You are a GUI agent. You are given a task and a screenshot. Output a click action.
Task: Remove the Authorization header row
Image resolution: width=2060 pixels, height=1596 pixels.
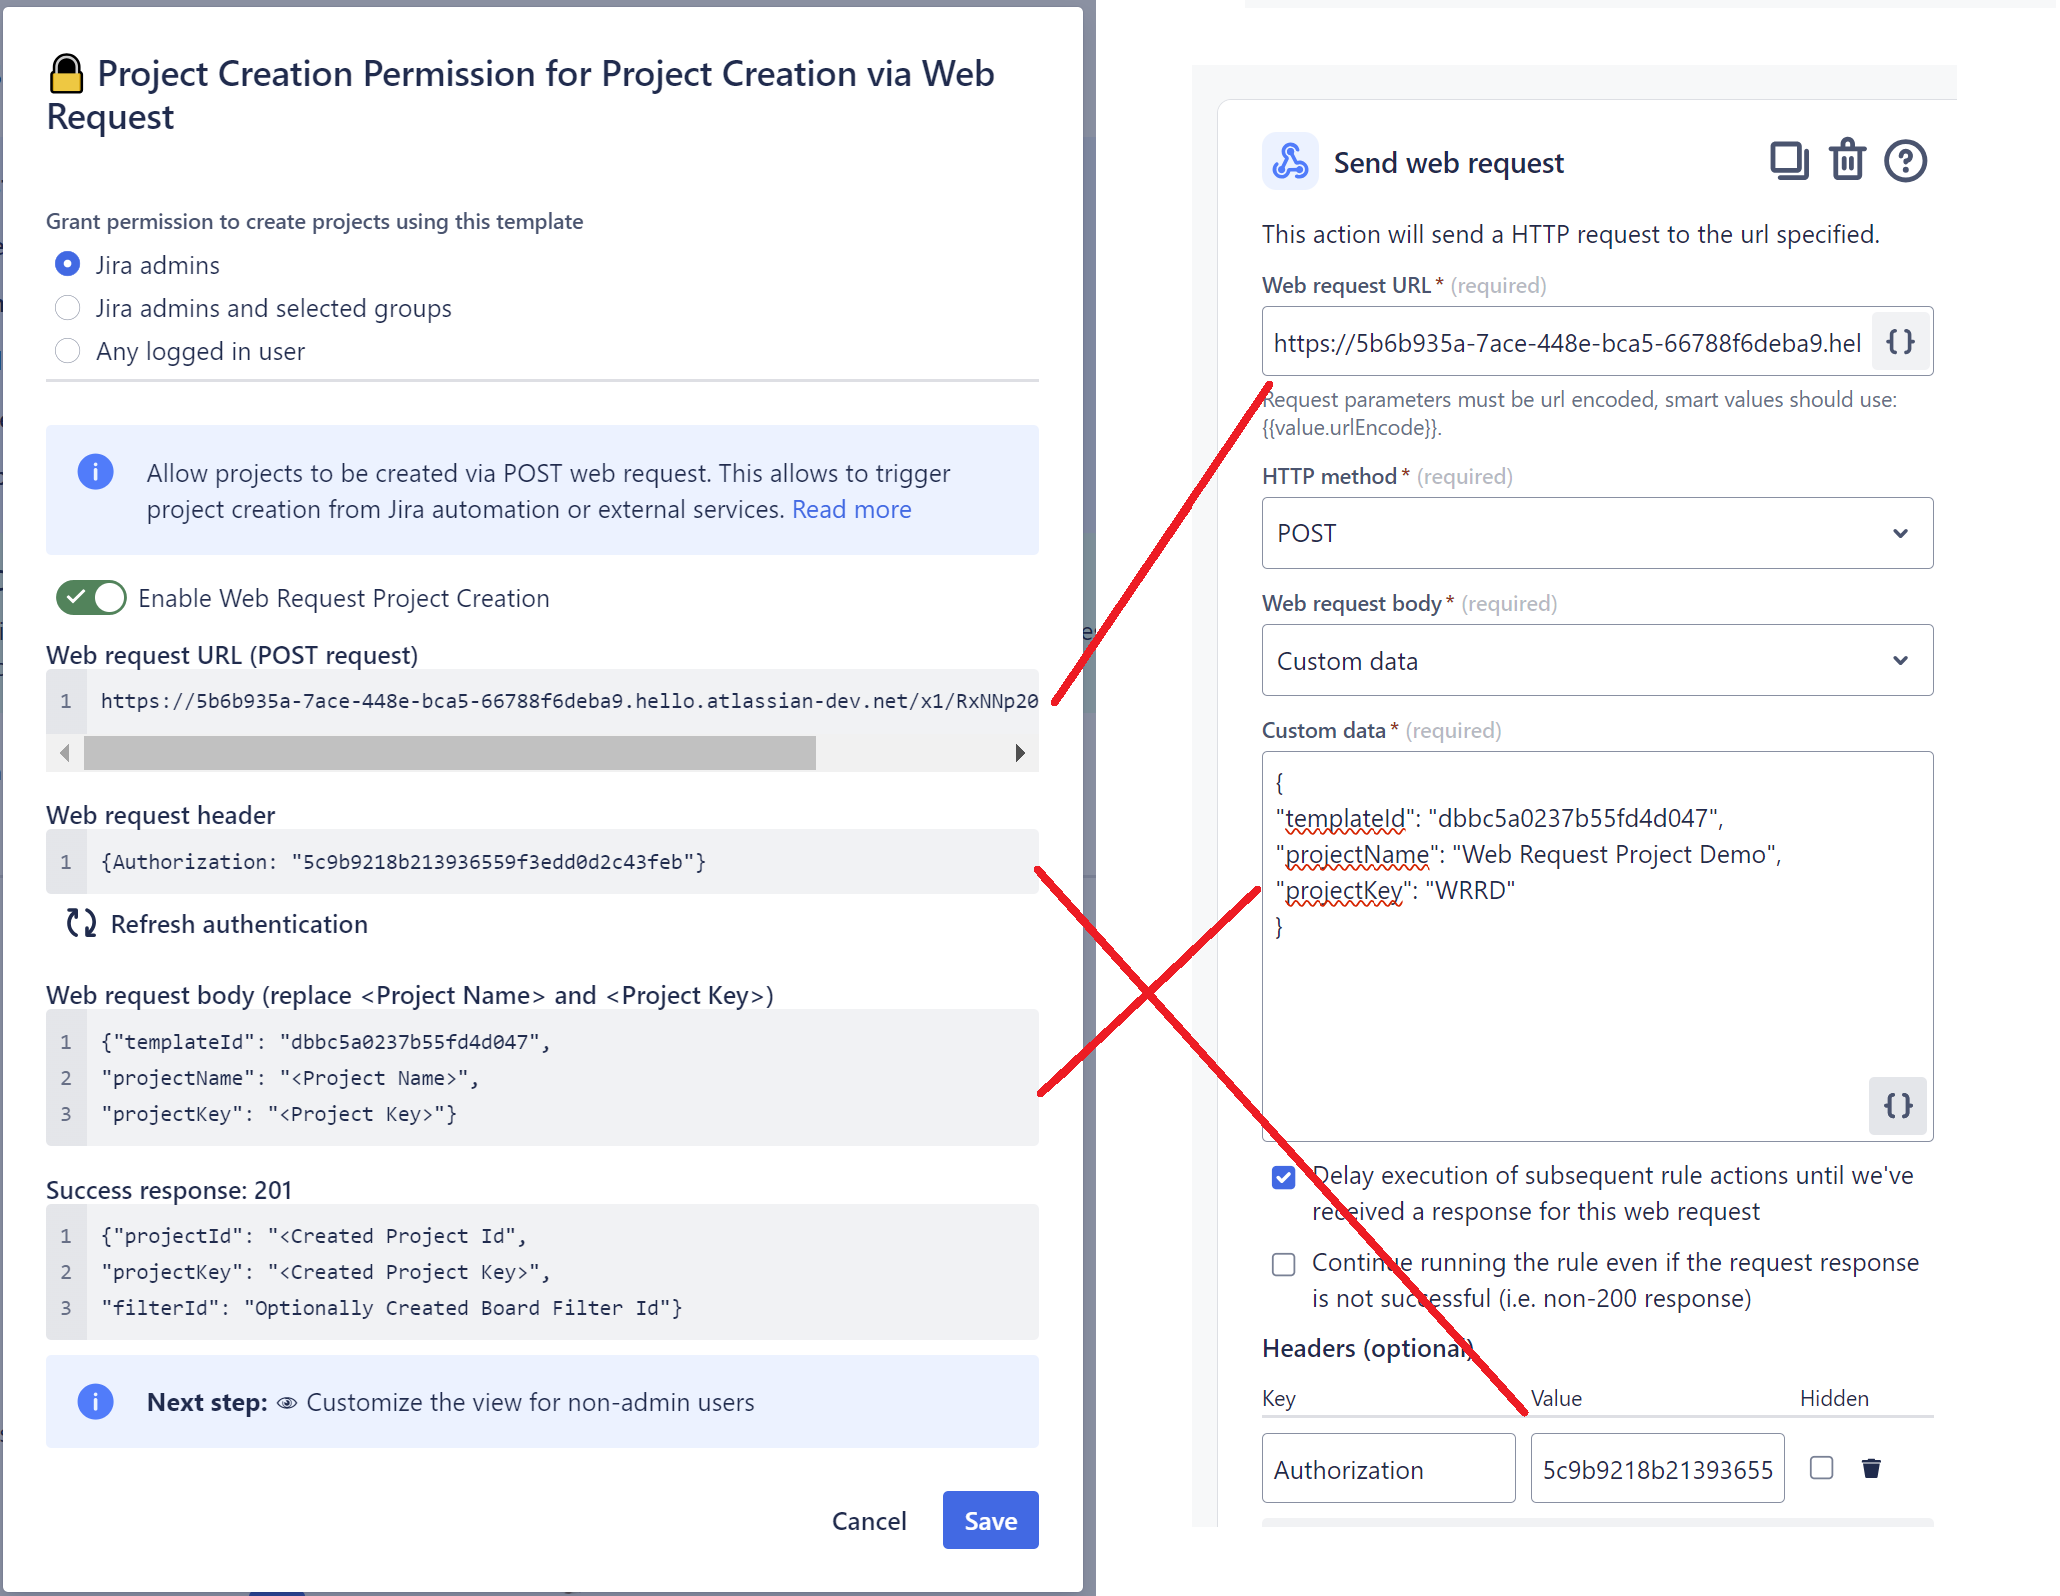(x=1872, y=1468)
